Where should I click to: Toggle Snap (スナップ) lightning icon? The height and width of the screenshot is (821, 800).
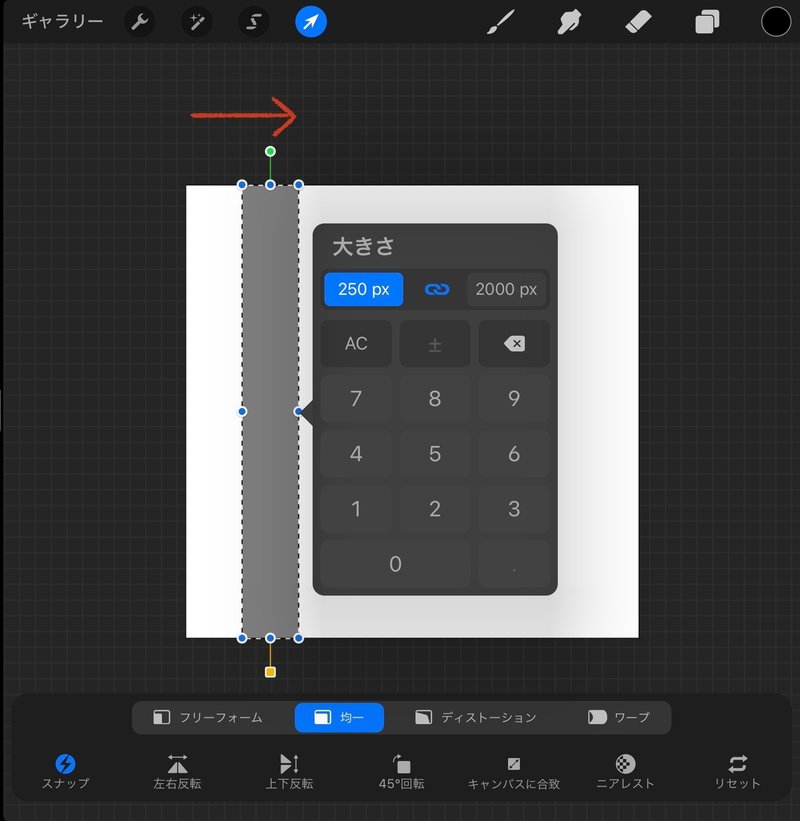click(65, 772)
